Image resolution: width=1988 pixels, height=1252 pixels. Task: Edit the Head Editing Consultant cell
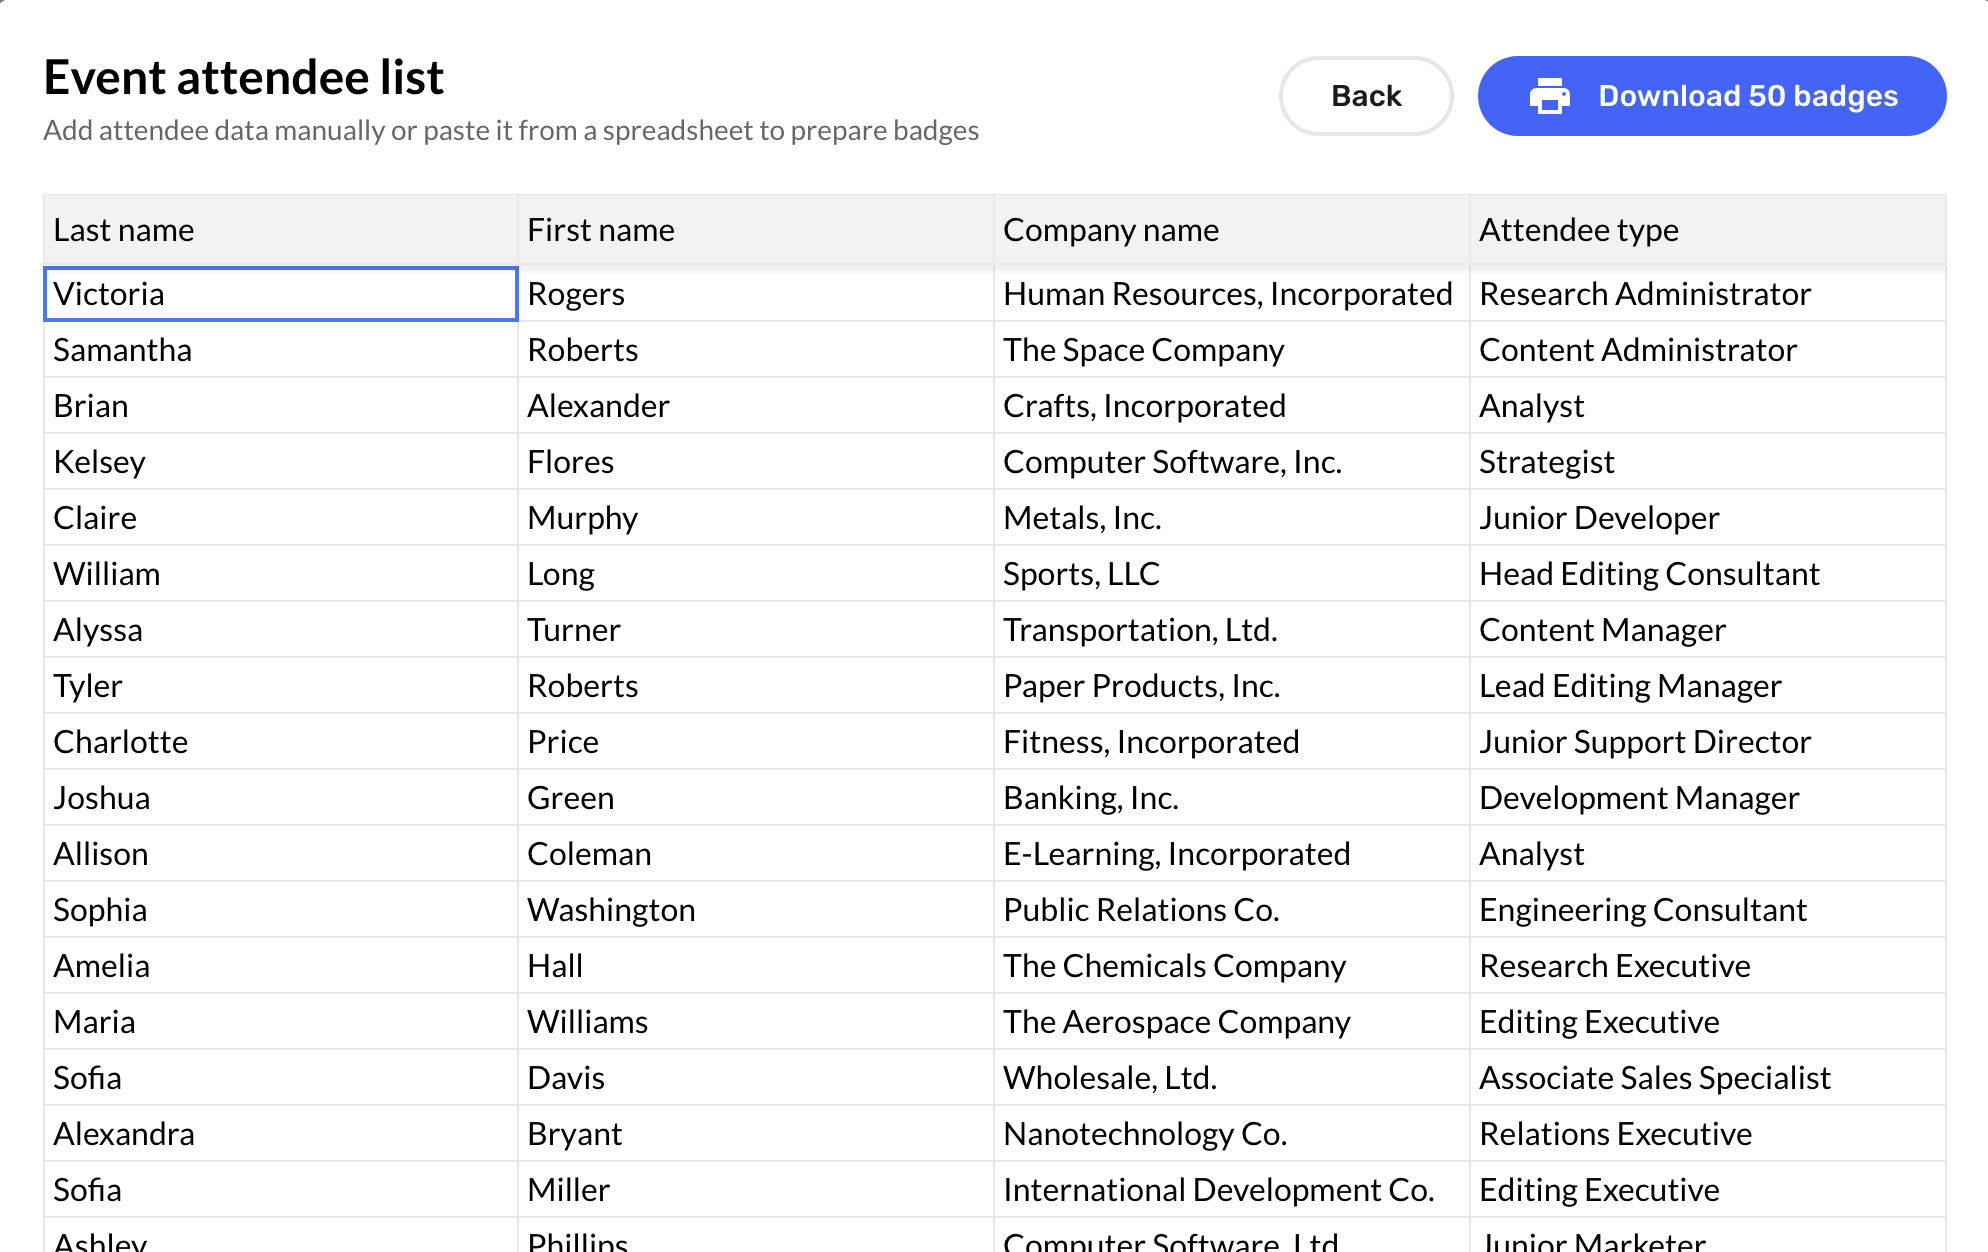pos(1707,574)
